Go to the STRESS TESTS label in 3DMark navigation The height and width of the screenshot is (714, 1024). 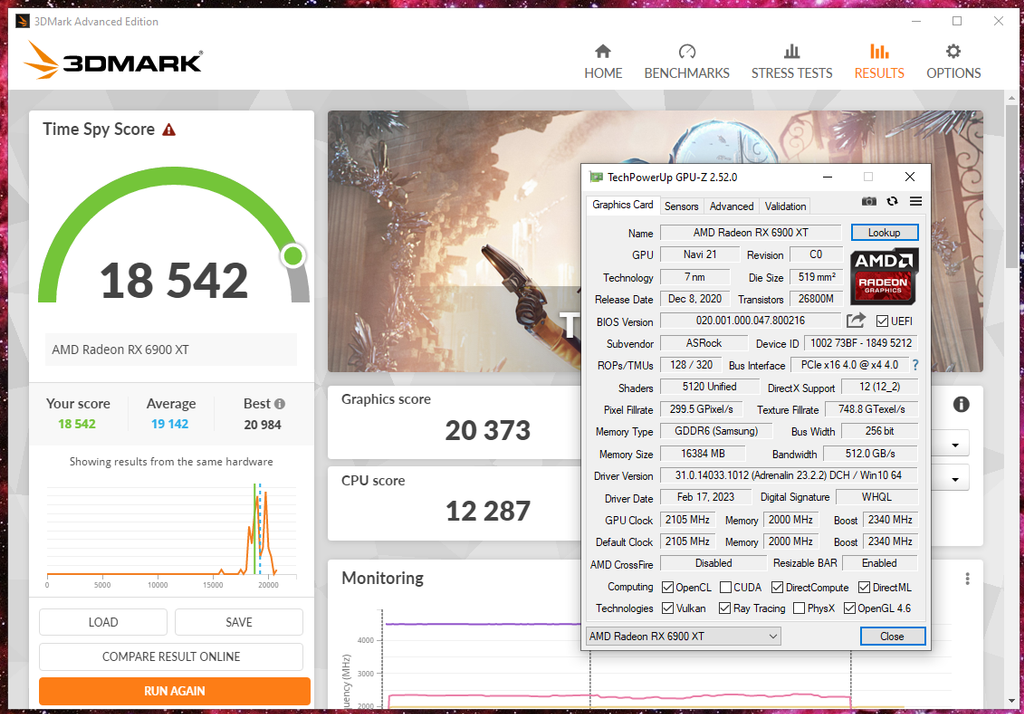[x=792, y=73]
